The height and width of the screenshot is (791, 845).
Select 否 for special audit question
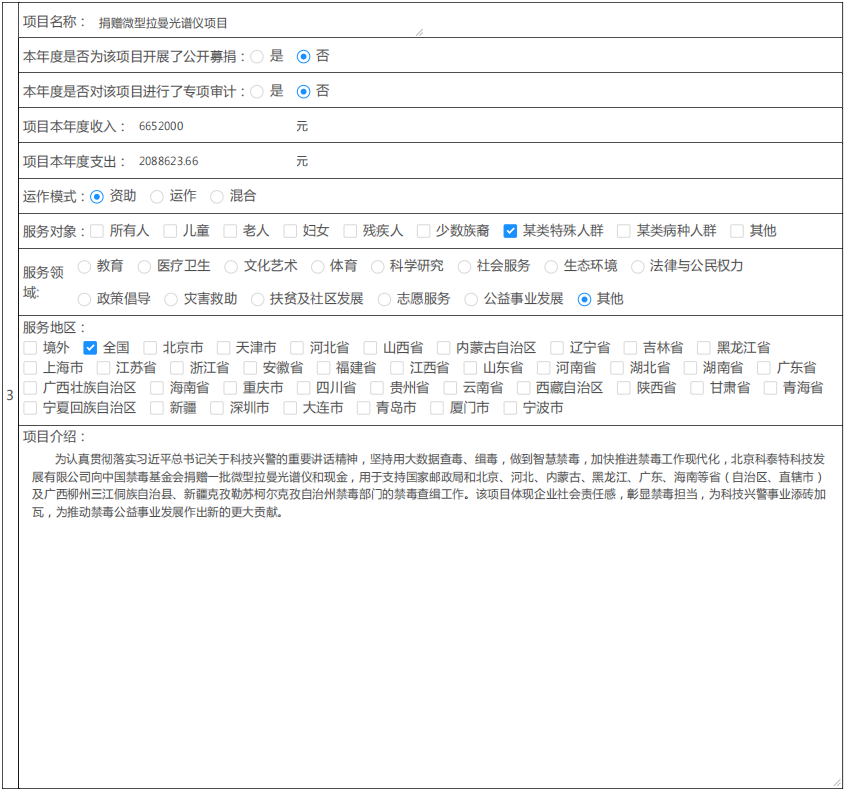(x=304, y=92)
